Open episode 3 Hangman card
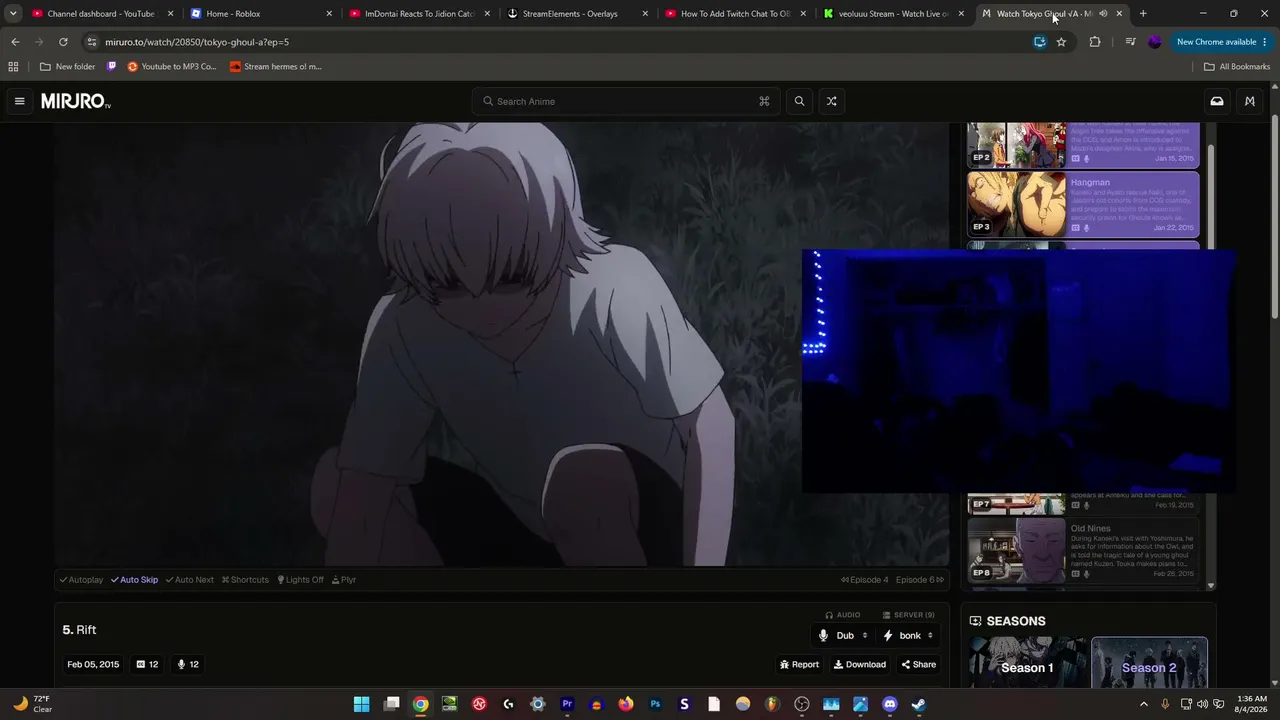This screenshot has width=1280, height=720. 1083,204
